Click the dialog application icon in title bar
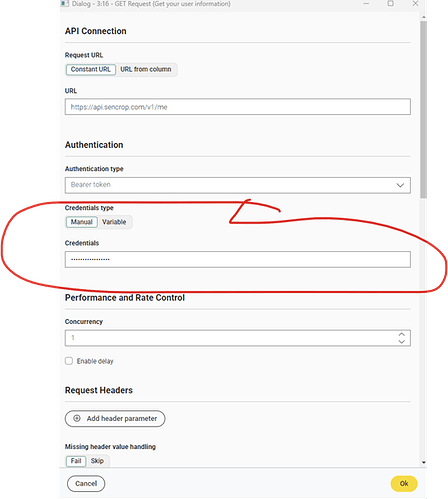Viewport: 448px width, 499px height. [x=65, y=3]
